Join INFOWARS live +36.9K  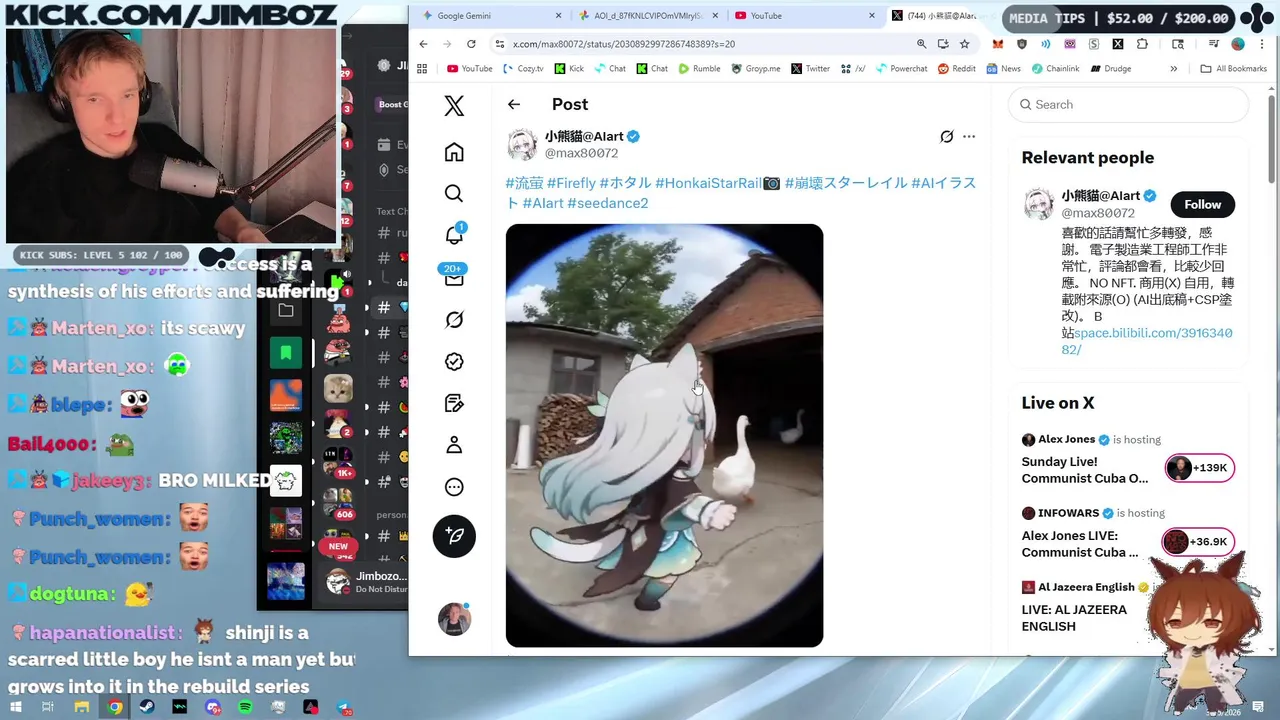coord(1199,542)
